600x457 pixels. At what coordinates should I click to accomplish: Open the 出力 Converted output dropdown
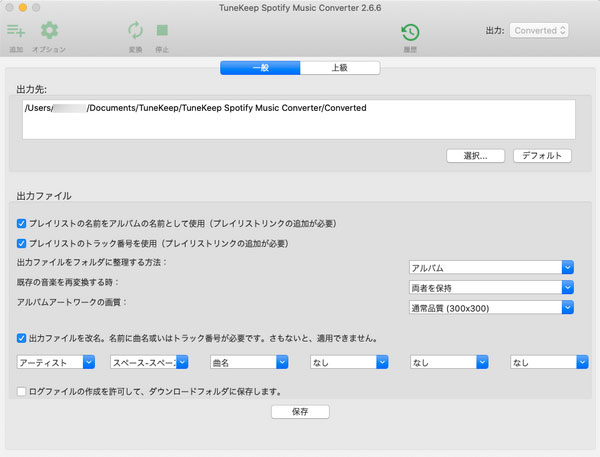point(539,31)
